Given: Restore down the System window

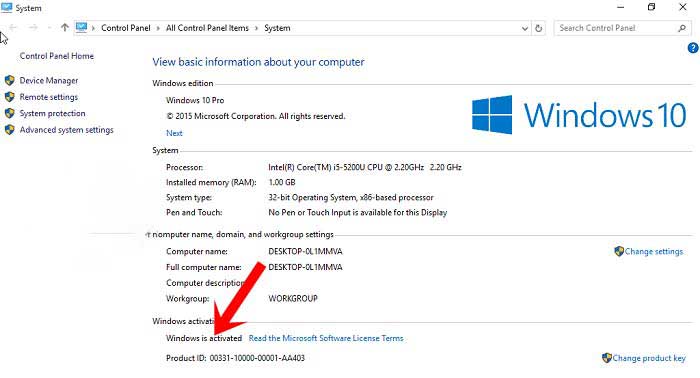Looking at the screenshot, I should point(651,7).
